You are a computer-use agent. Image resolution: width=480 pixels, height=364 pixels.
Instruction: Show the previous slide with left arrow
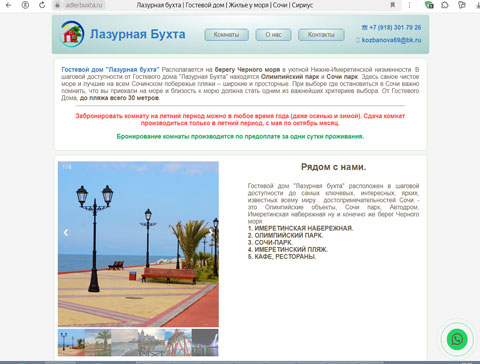[x=66, y=233]
